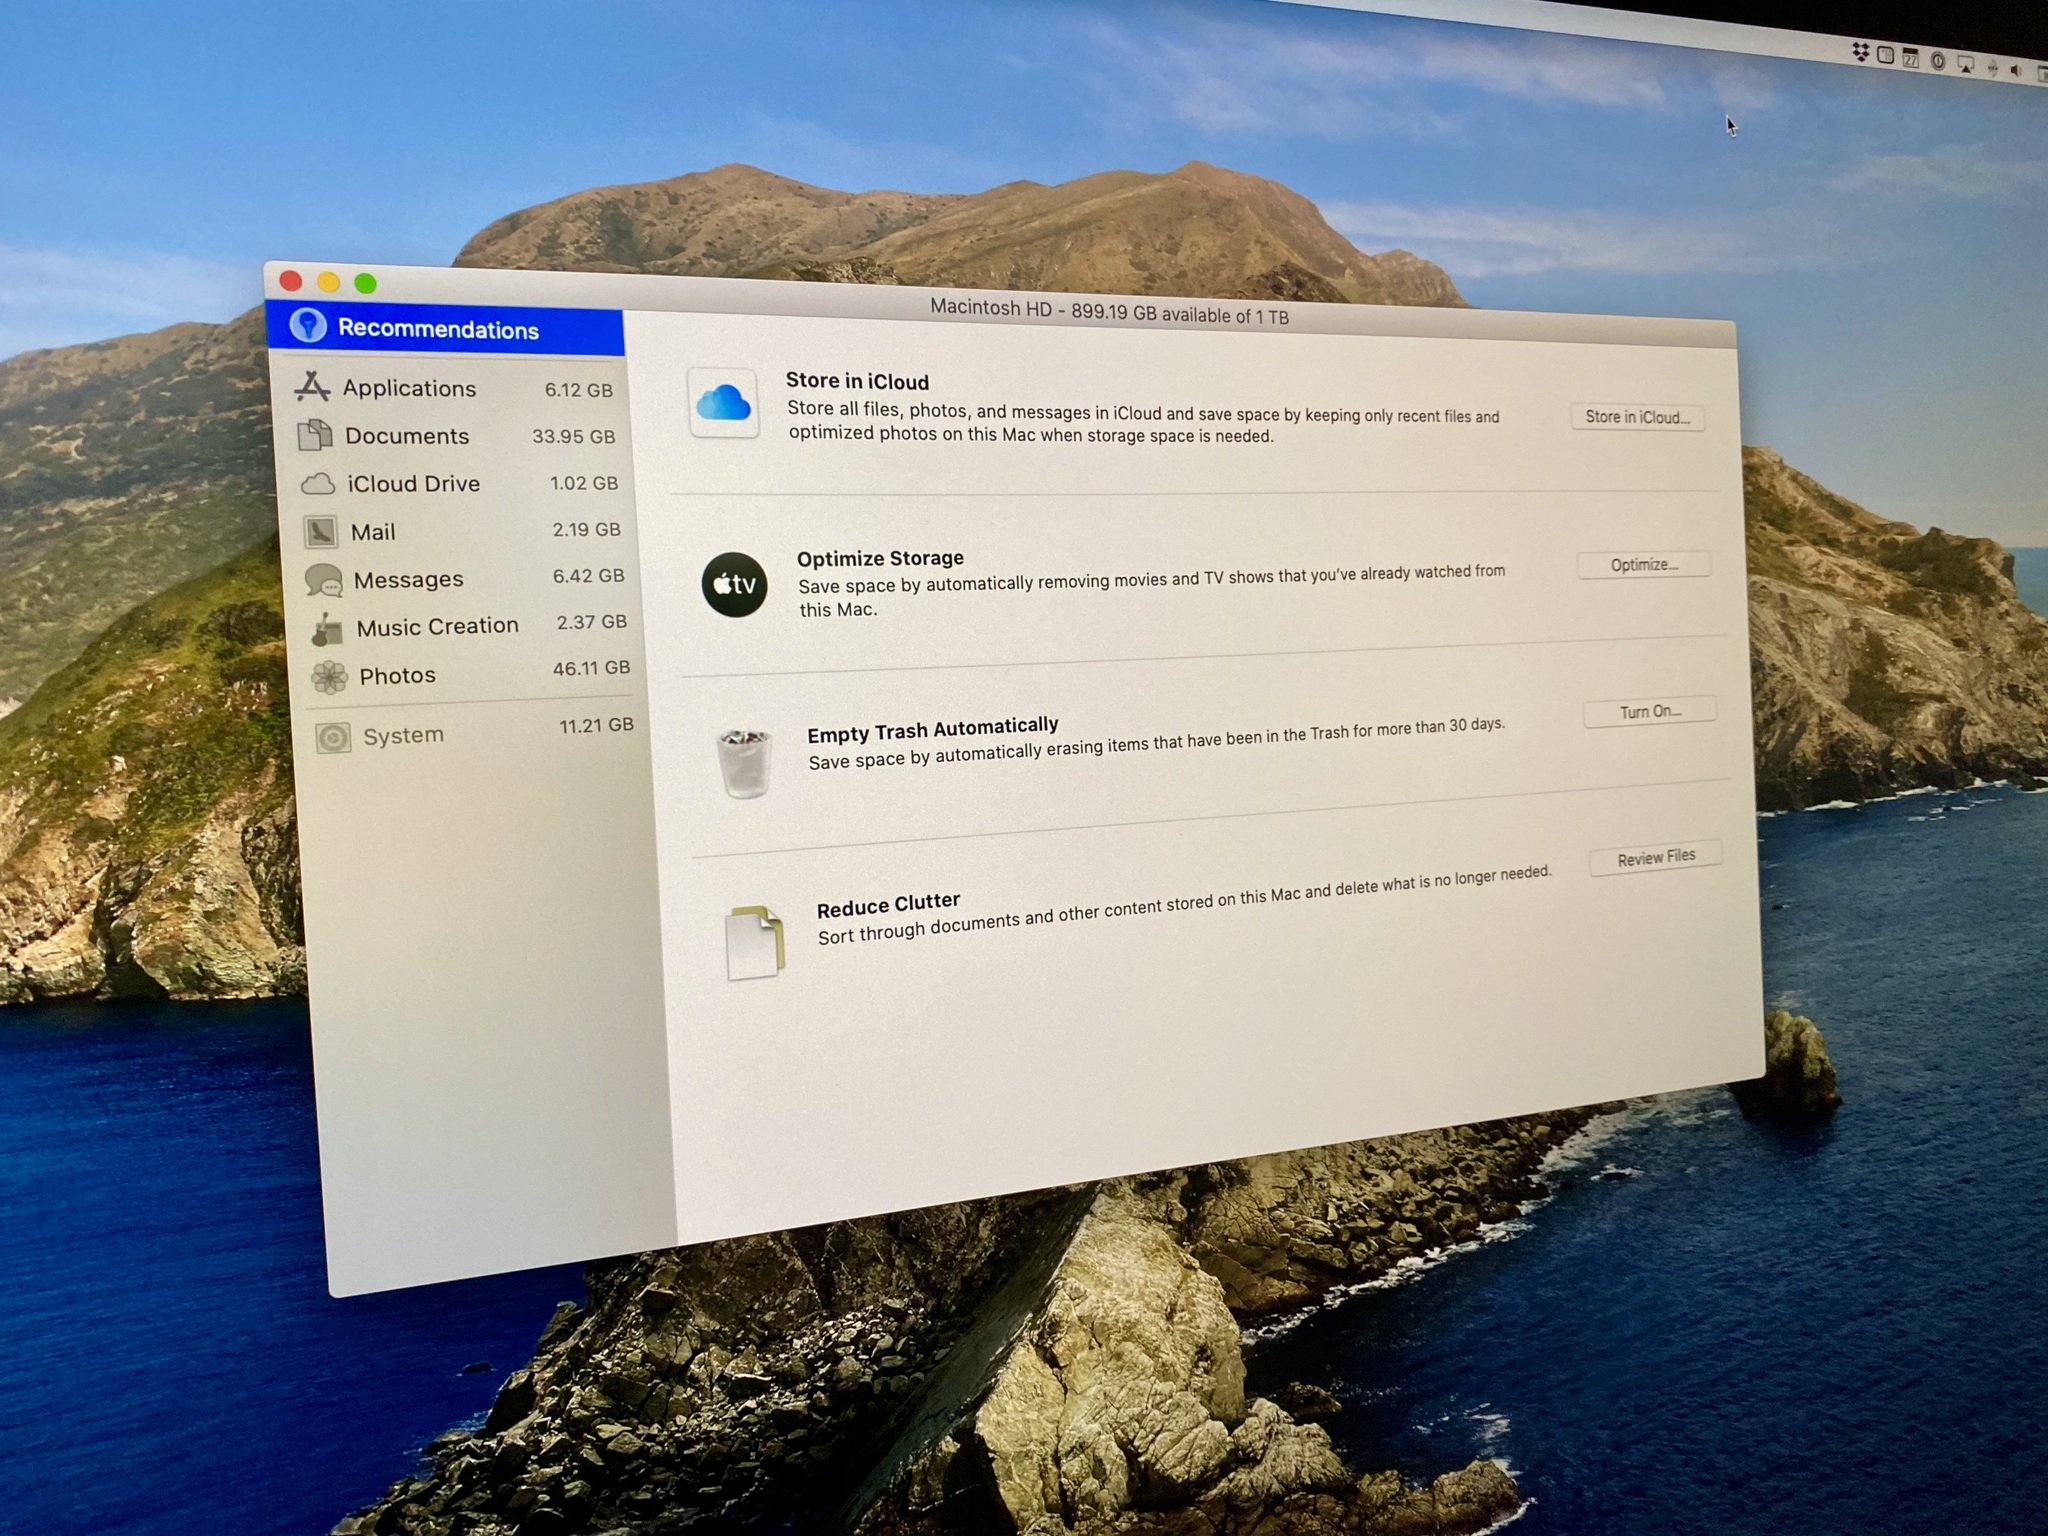Select the Messages speech bubble icon
Screen dimensions: 2048x1536
pos(322,578)
